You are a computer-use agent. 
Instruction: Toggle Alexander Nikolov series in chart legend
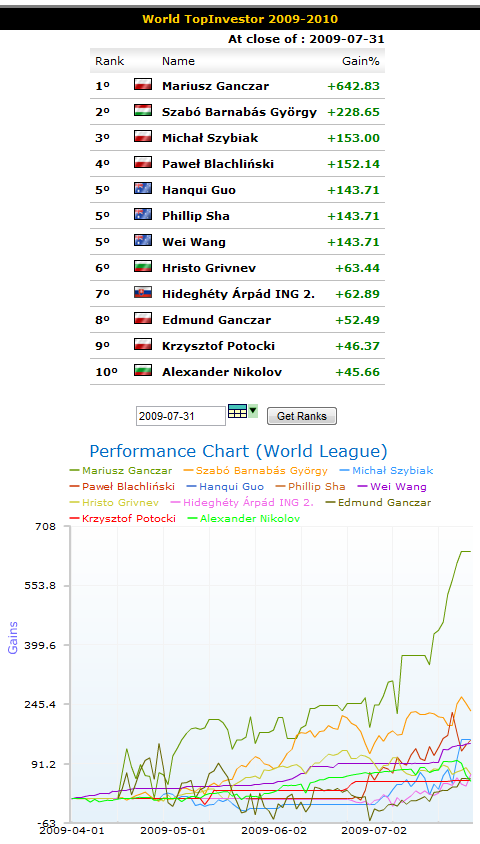coord(244,519)
